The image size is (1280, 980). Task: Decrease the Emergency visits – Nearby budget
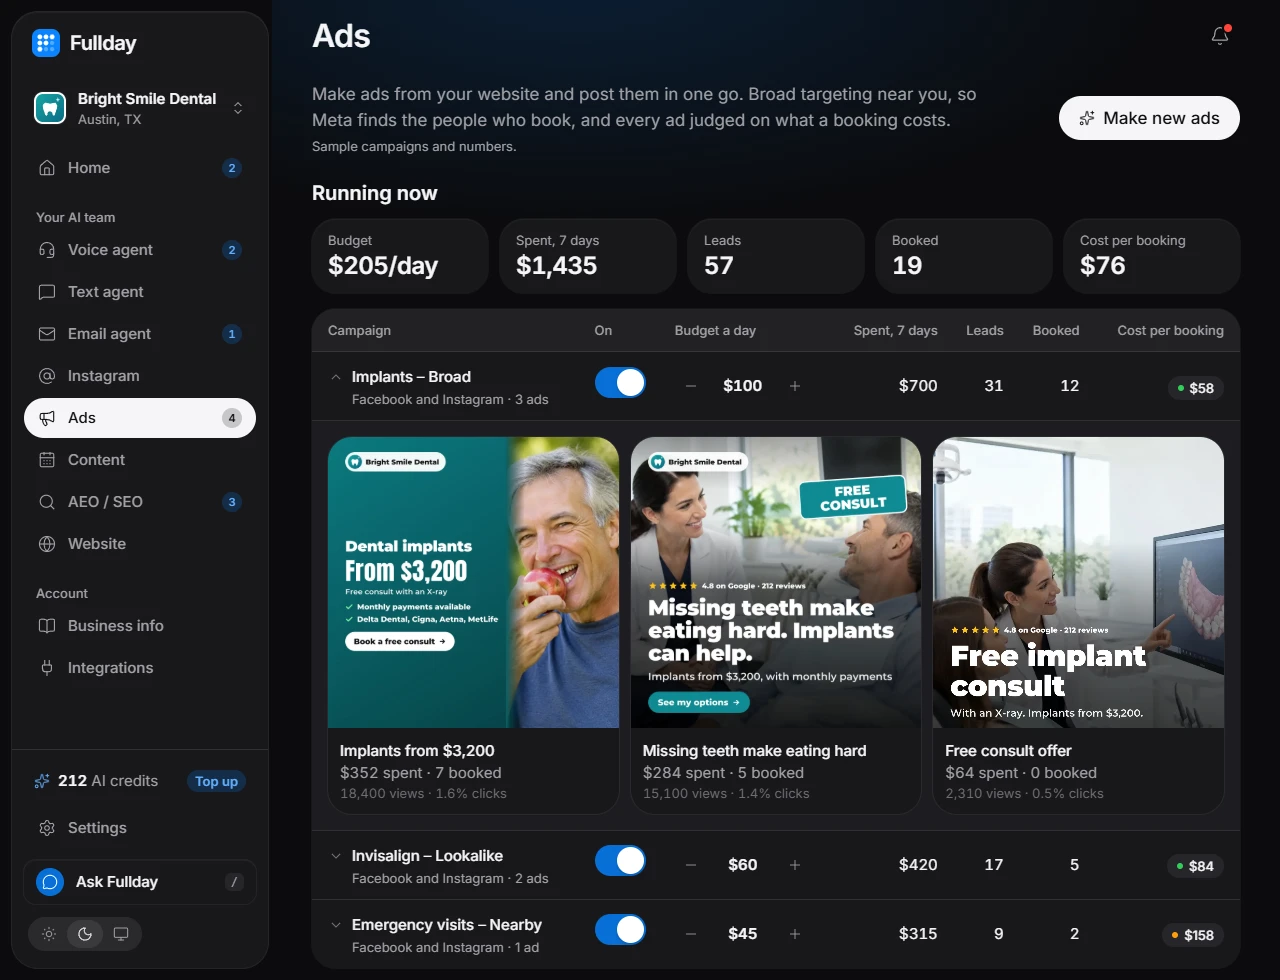coord(691,934)
